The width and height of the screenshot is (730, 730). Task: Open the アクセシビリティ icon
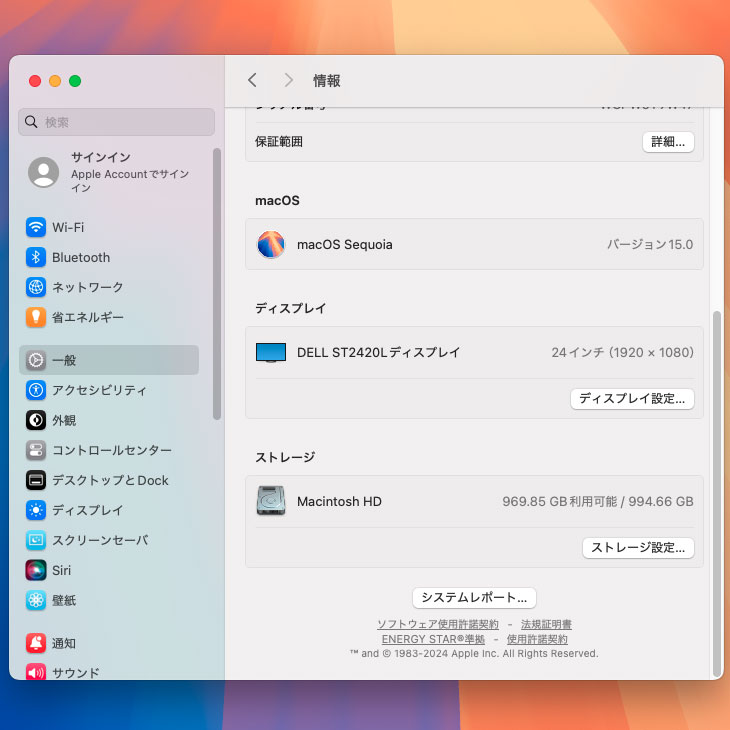click(36, 390)
